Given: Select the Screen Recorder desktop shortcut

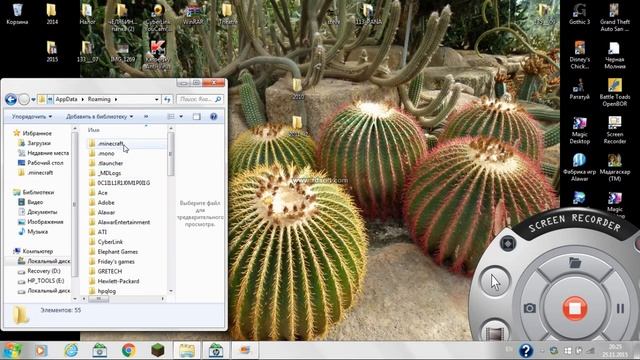Looking at the screenshot, I should pyautogui.click(x=615, y=130).
